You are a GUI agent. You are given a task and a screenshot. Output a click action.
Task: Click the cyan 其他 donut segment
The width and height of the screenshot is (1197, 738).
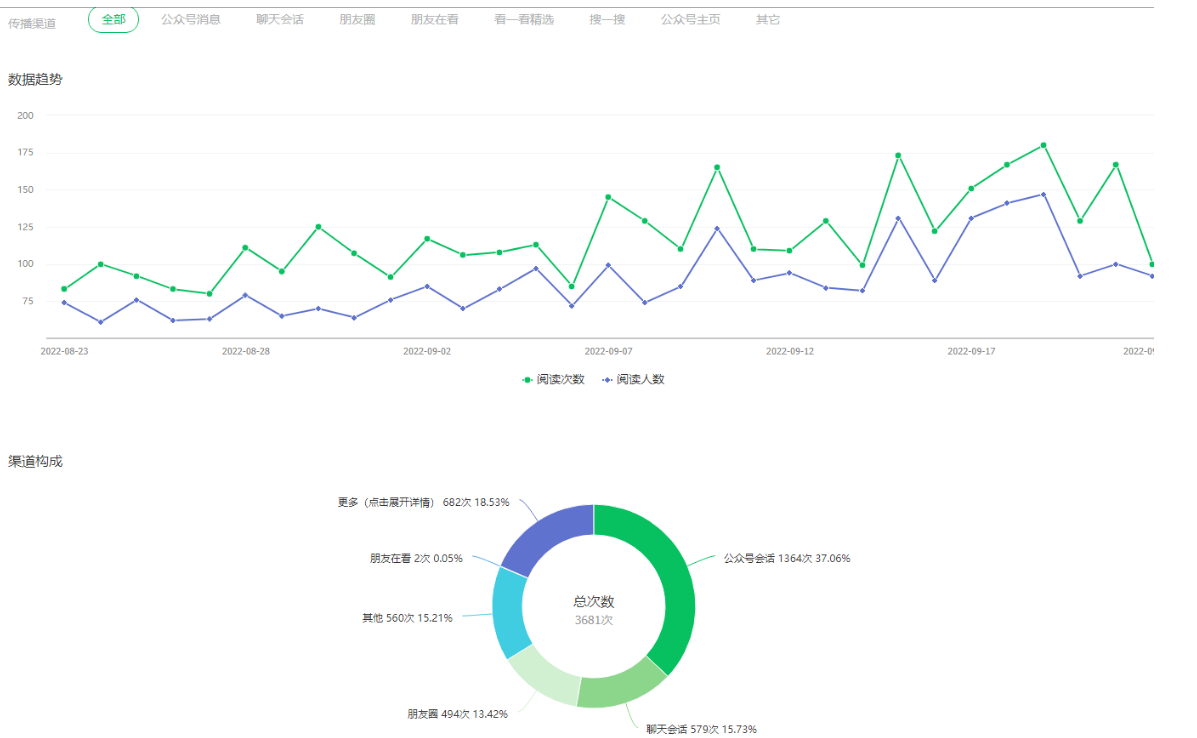click(x=511, y=613)
